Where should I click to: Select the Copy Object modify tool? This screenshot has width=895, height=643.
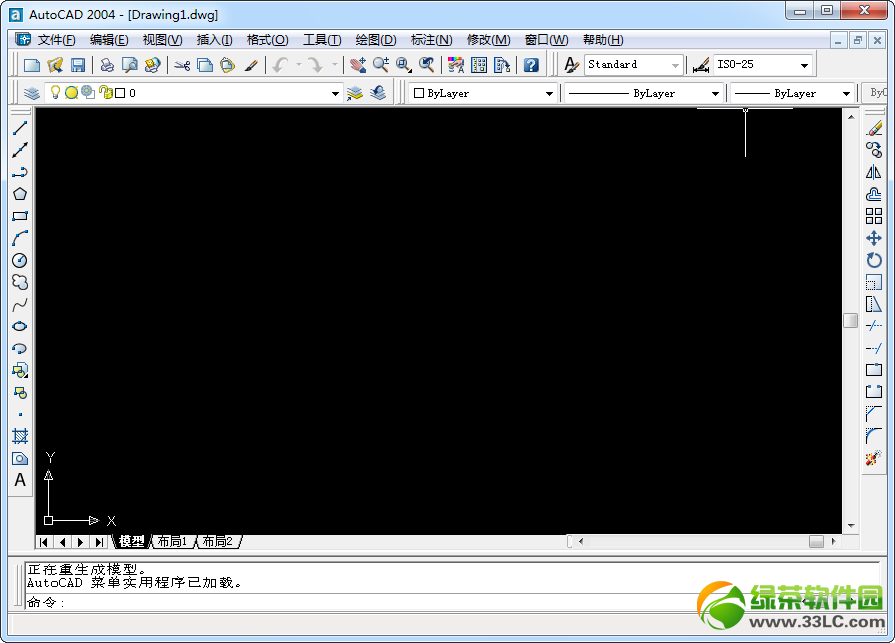tap(874, 150)
